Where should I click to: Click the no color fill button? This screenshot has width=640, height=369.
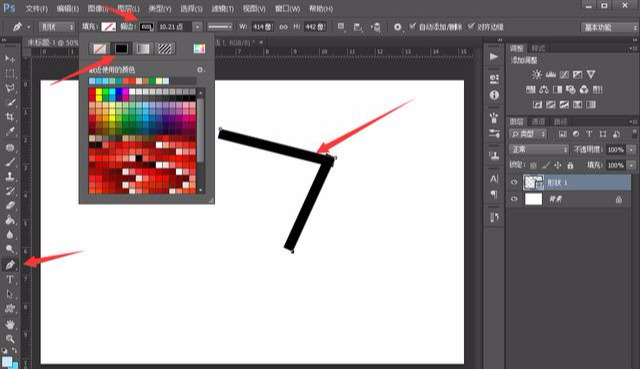[99, 49]
